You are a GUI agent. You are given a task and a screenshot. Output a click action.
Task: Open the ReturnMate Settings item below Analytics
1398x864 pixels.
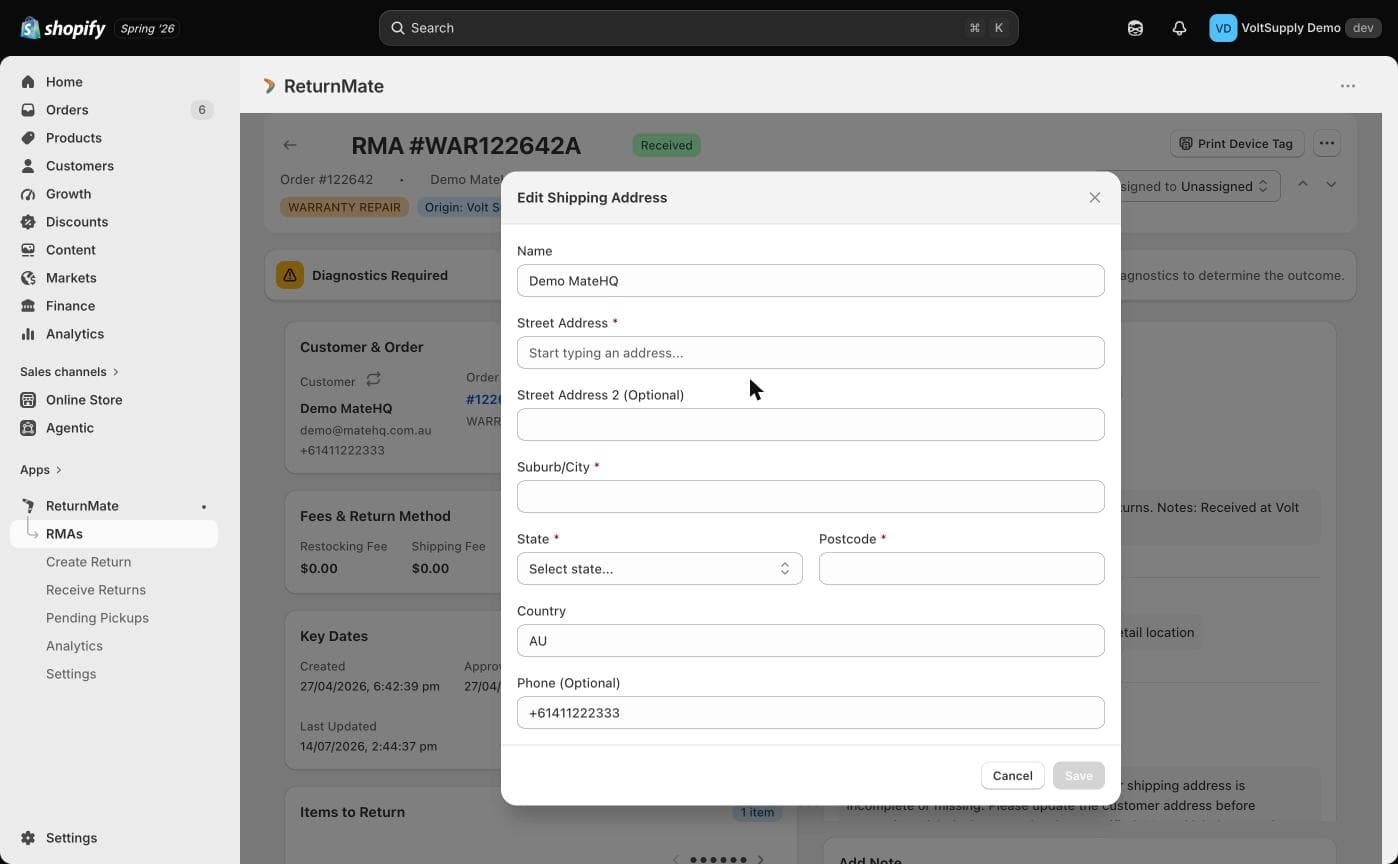click(71, 674)
